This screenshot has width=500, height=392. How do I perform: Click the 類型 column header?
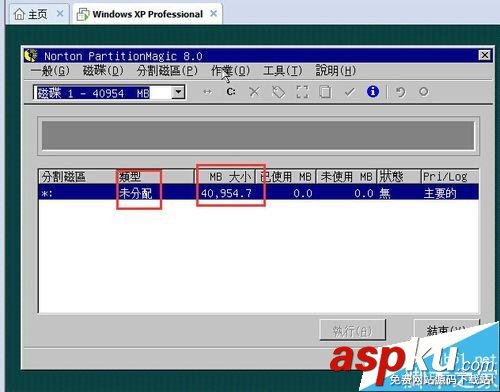coord(155,176)
